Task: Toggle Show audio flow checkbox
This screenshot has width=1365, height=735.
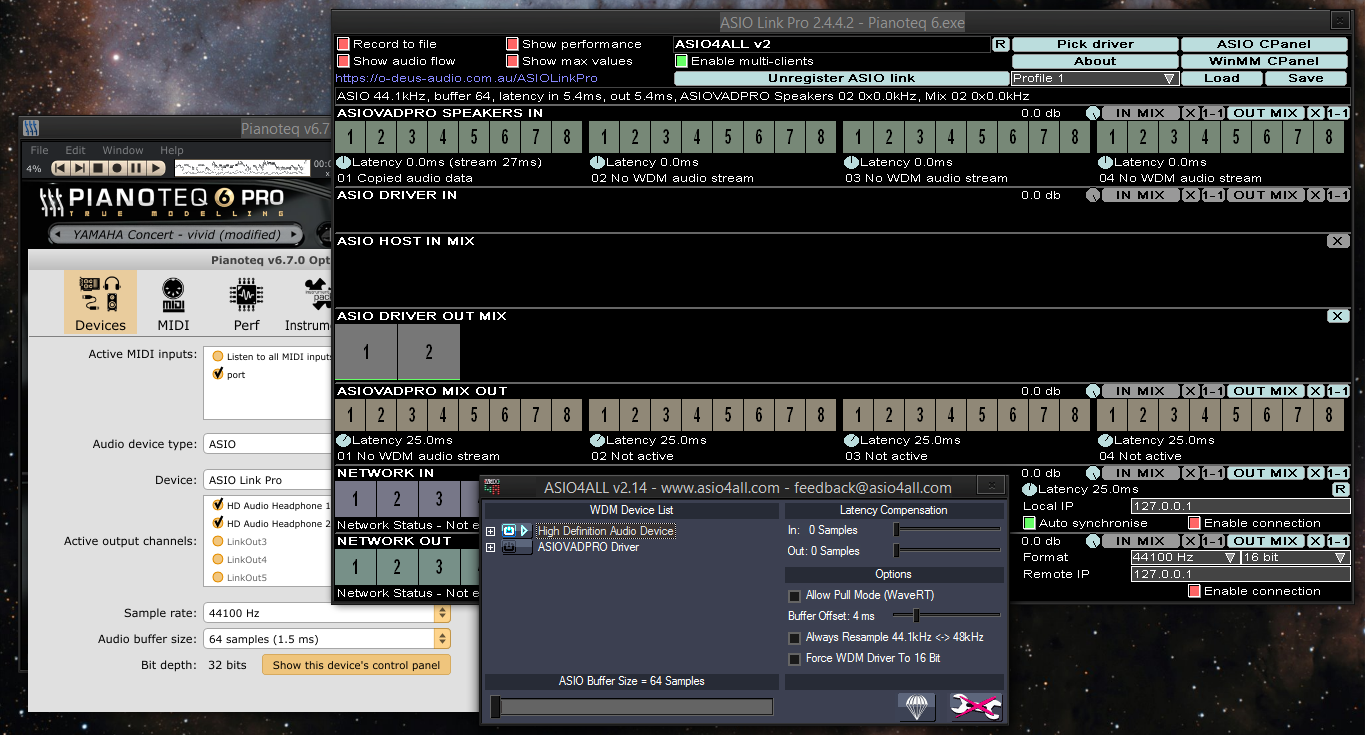Action: (x=343, y=61)
